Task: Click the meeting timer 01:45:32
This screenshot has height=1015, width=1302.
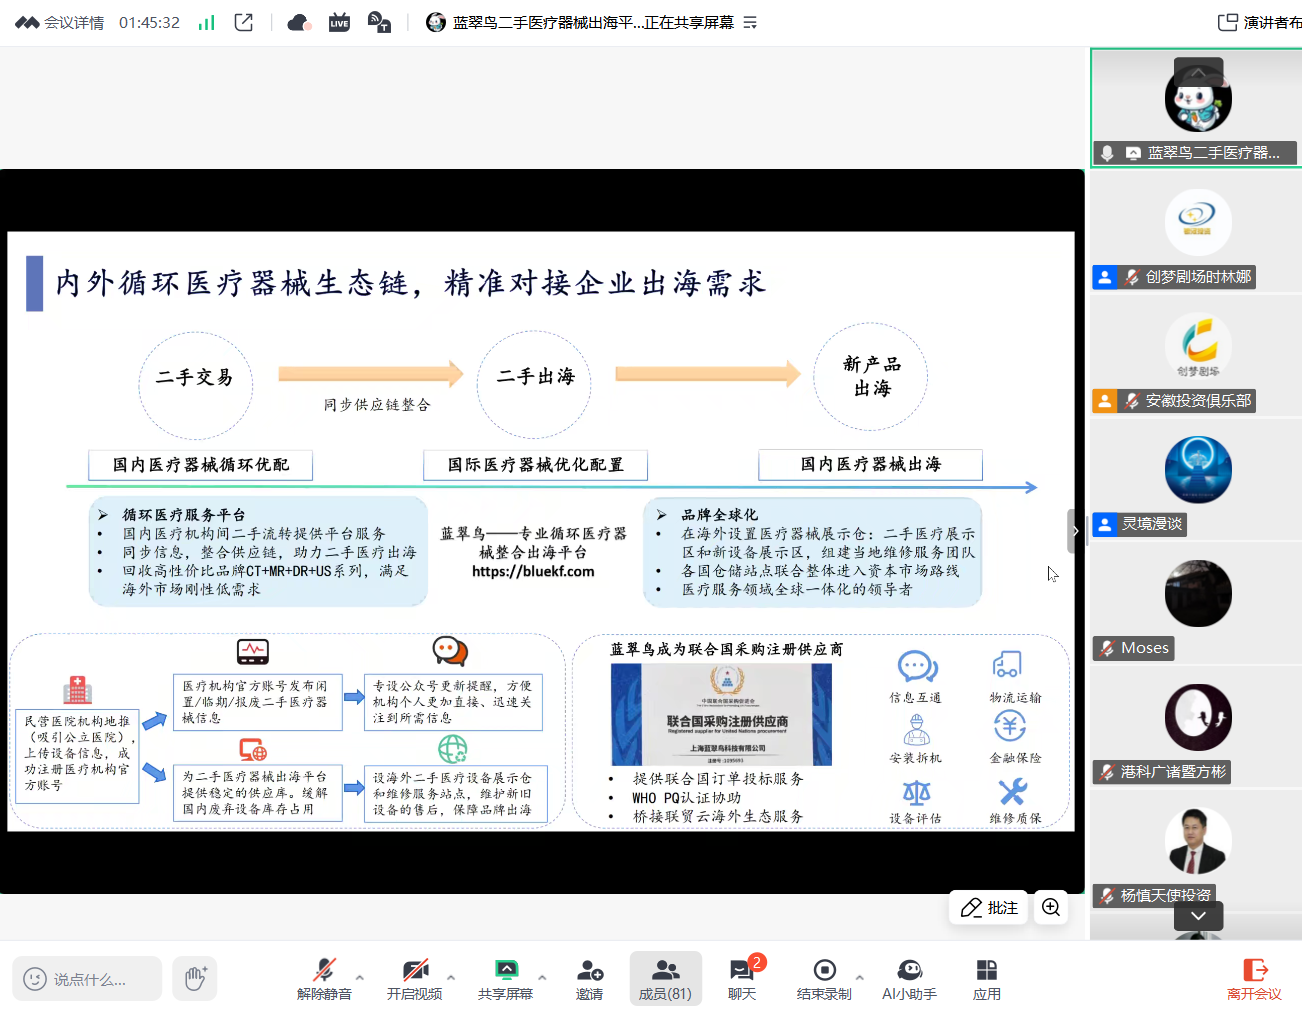Action: coord(149,22)
